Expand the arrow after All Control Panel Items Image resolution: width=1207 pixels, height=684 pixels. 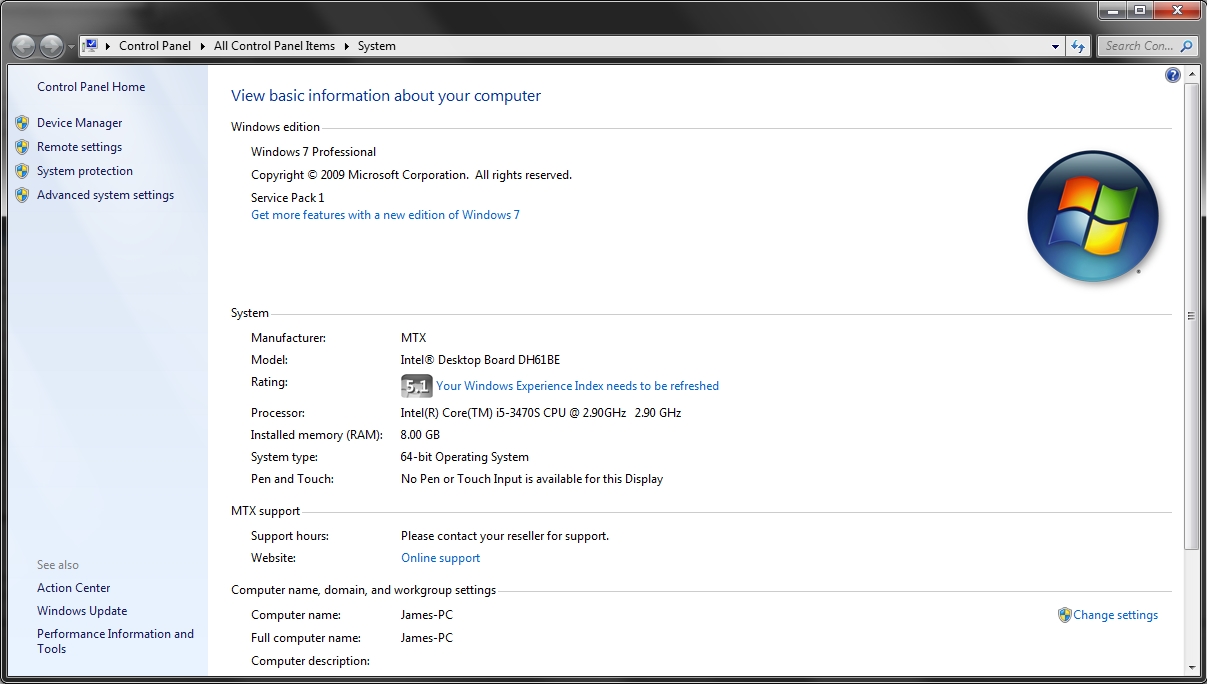click(x=347, y=46)
